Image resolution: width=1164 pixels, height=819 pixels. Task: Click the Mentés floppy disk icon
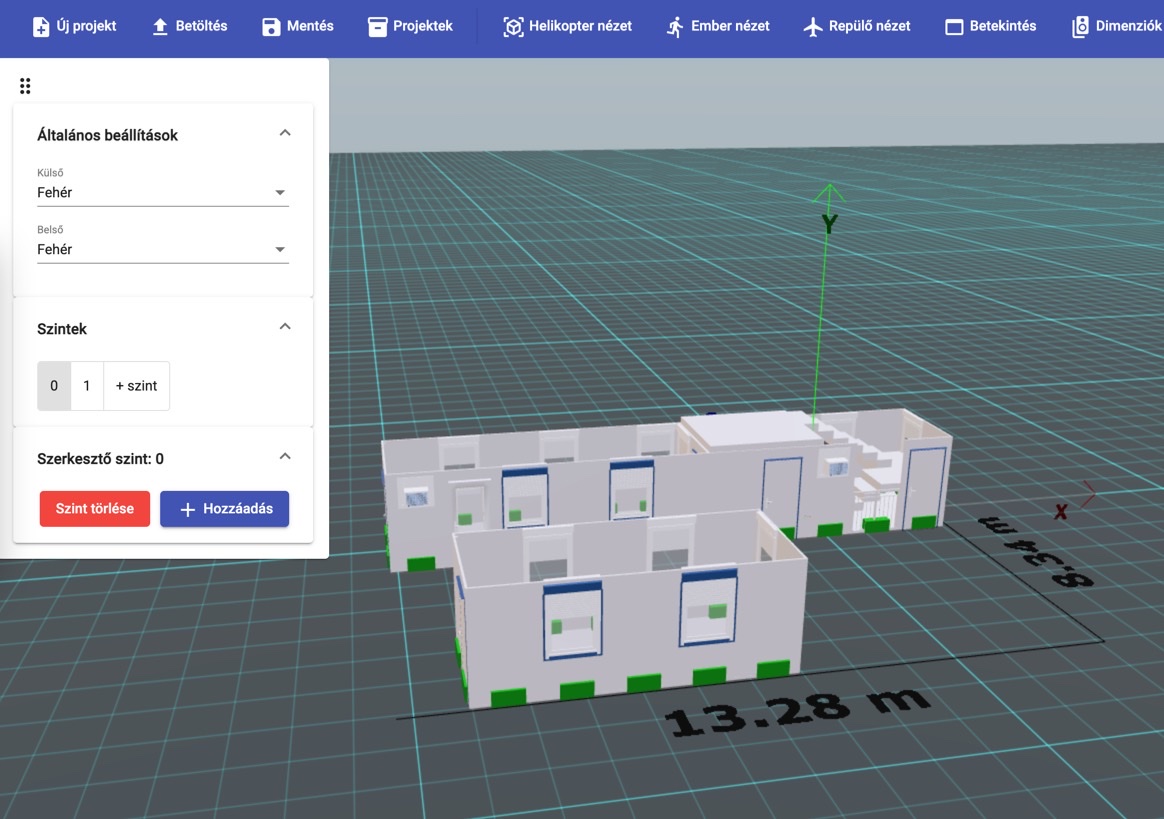pos(271,27)
